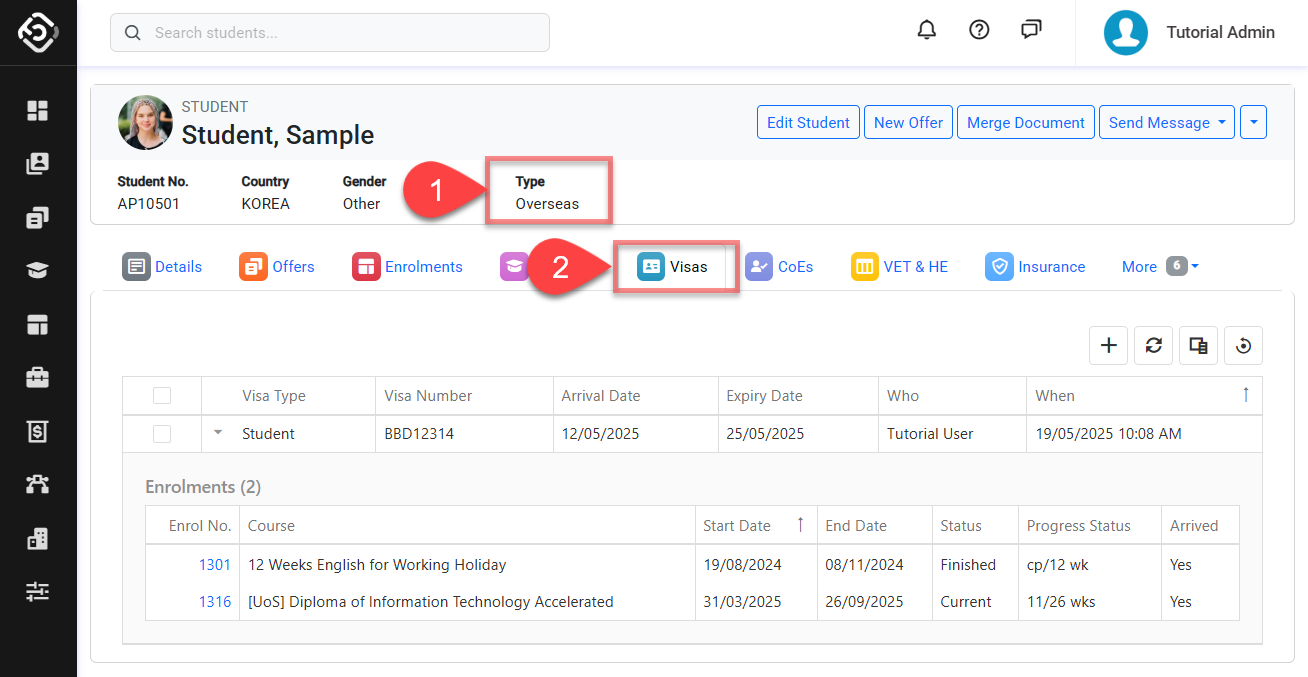Viewport: 1308px width, 677px height.
Task: Click the Edit Student button
Action: click(x=808, y=122)
